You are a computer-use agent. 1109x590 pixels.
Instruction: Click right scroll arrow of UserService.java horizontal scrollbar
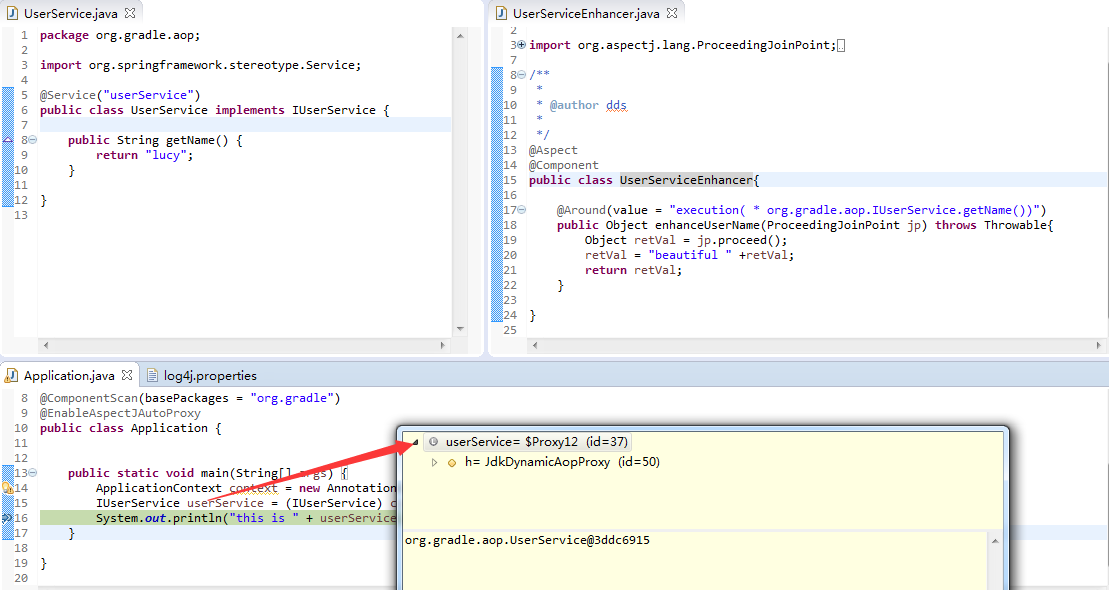pyautogui.click(x=443, y=345)
